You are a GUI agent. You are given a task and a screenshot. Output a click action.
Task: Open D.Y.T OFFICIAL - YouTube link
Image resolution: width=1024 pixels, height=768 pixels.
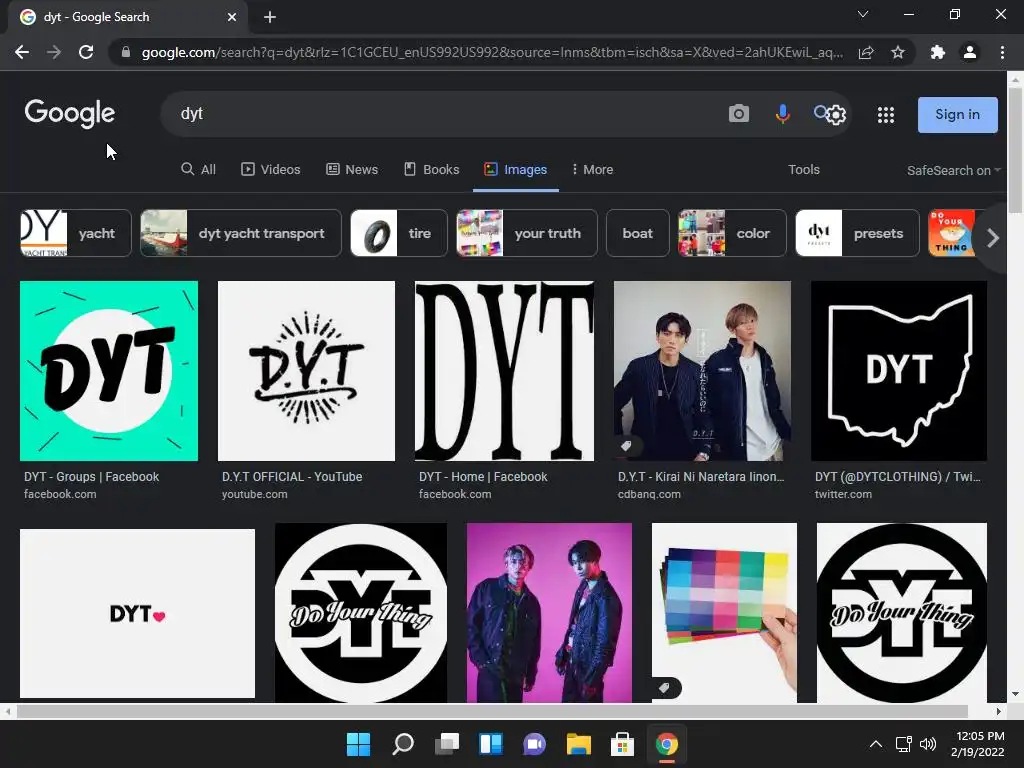coord(292,477)
